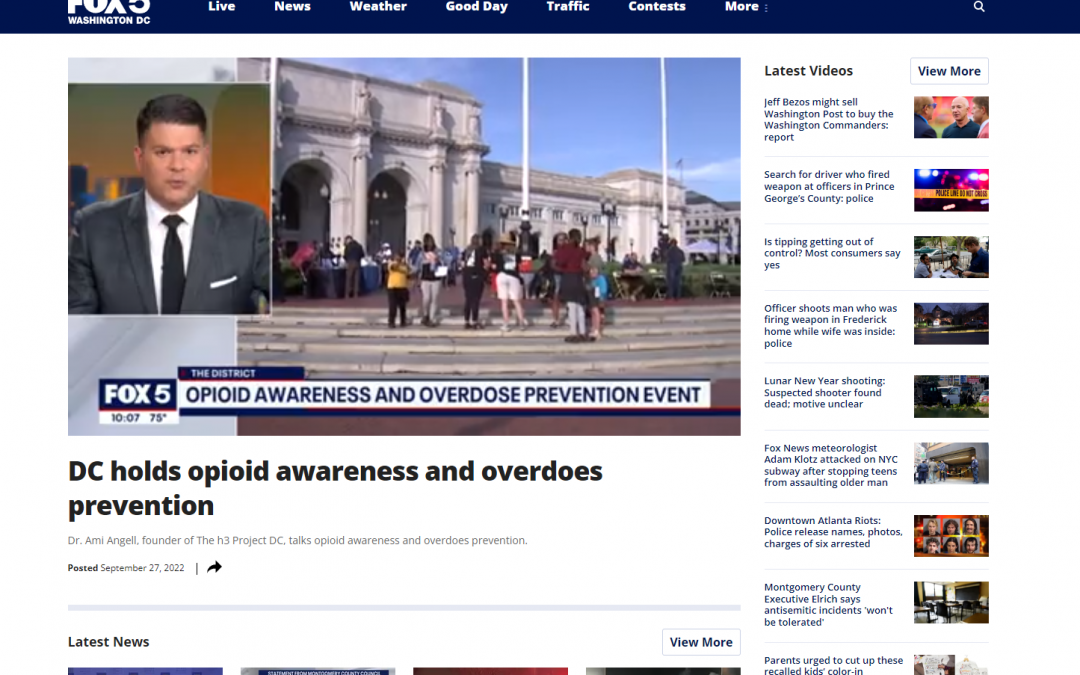Viewport: 1080px width, 675px height.
Task: Select Traffic from the top navigation
Action: pyautogui.click(x=567, y=7)
